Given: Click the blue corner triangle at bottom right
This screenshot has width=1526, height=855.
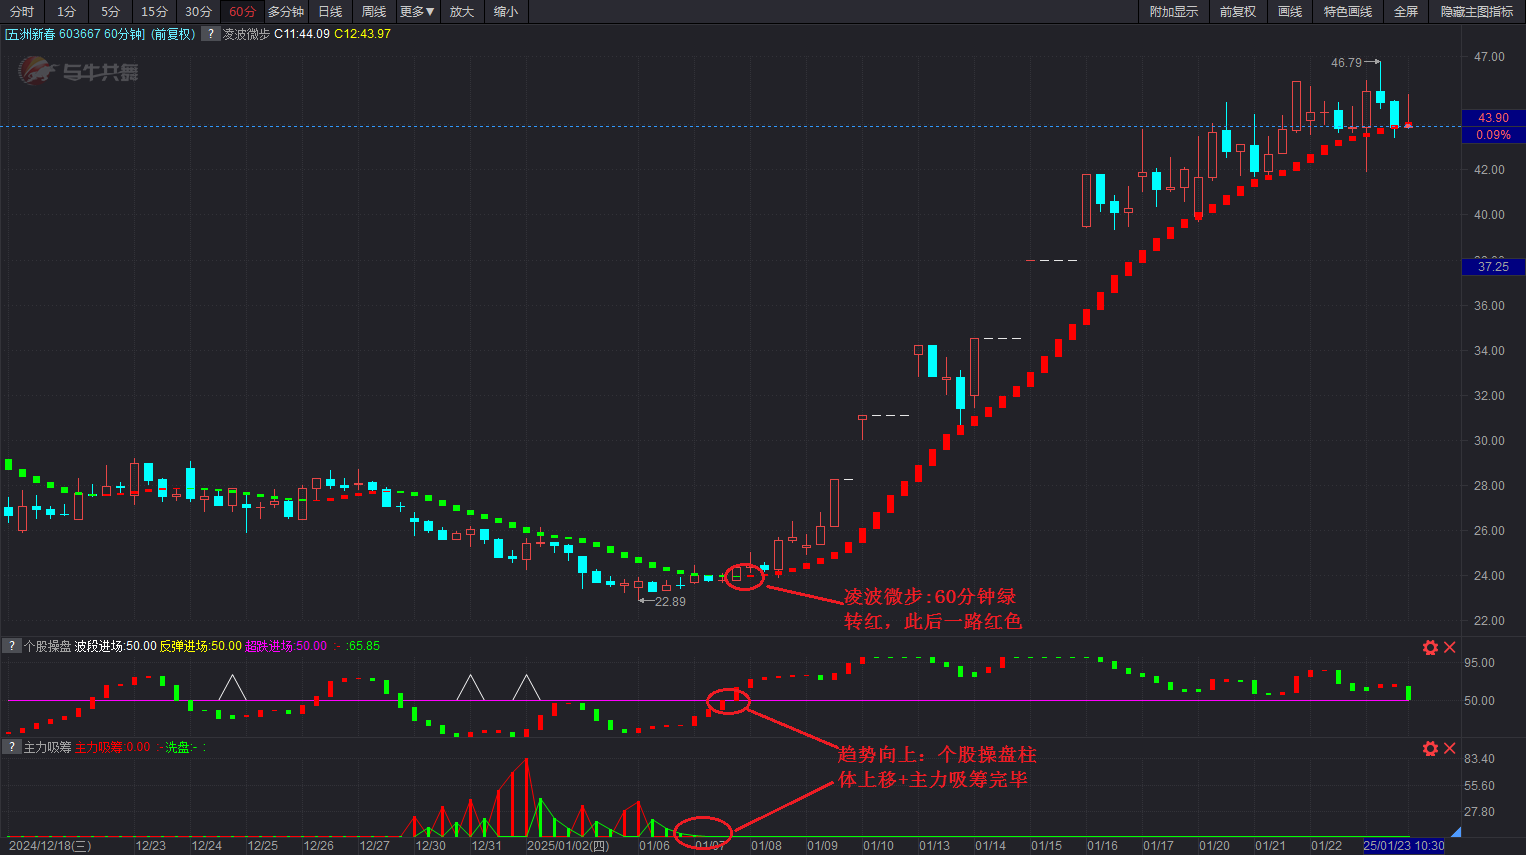Looking at the screenshot, I should pos(1456,832).
